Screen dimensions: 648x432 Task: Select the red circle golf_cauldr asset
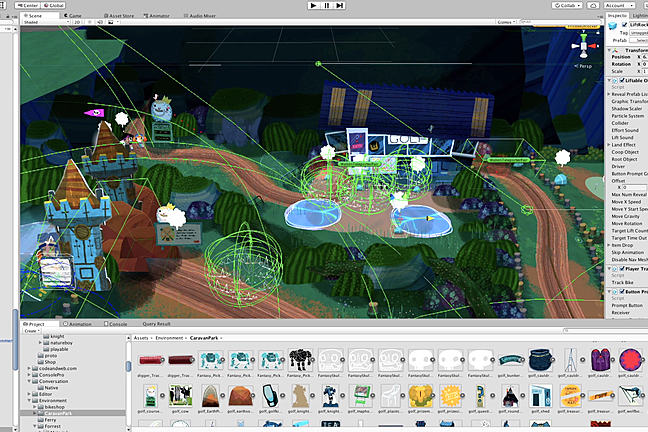[629, 360]
